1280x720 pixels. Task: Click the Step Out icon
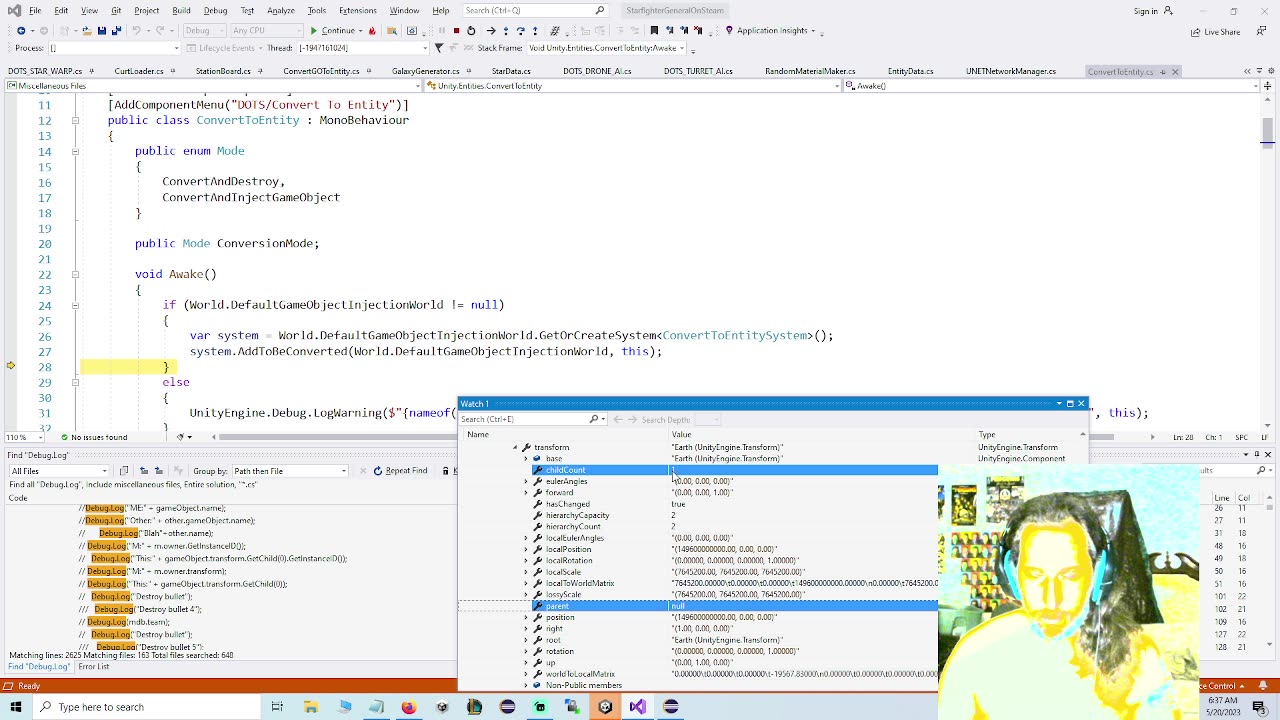(534, 31)
